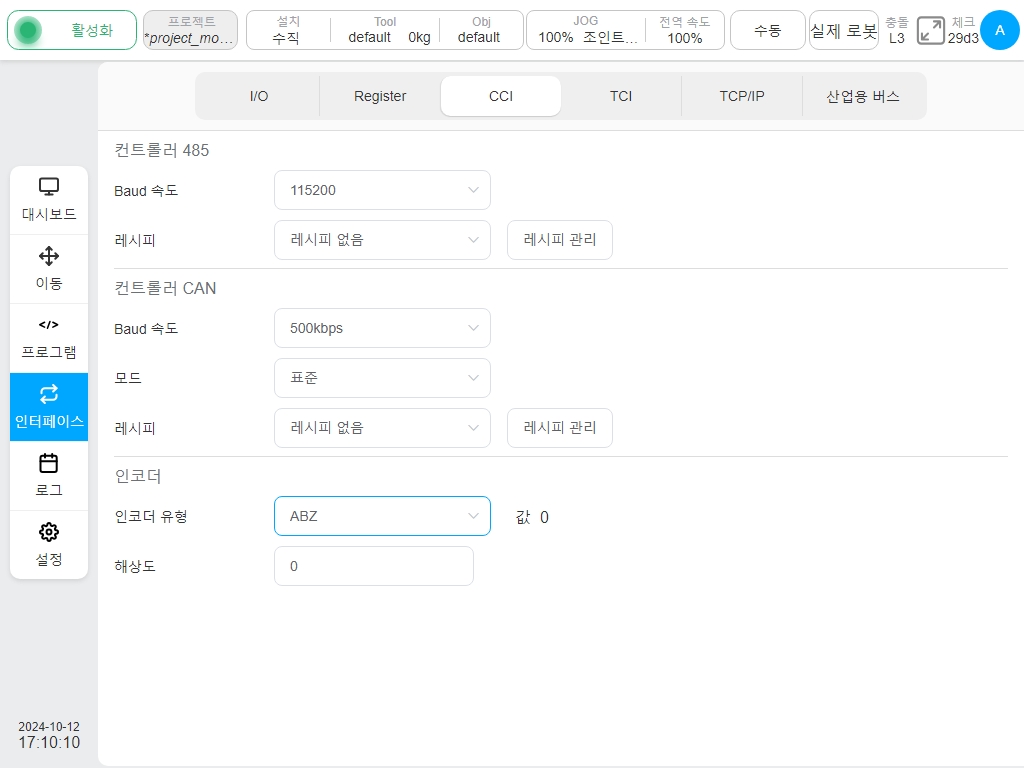Screen dimensions: 1024x768
Task: Open the user avatar A
Action: pos(1000,30)
